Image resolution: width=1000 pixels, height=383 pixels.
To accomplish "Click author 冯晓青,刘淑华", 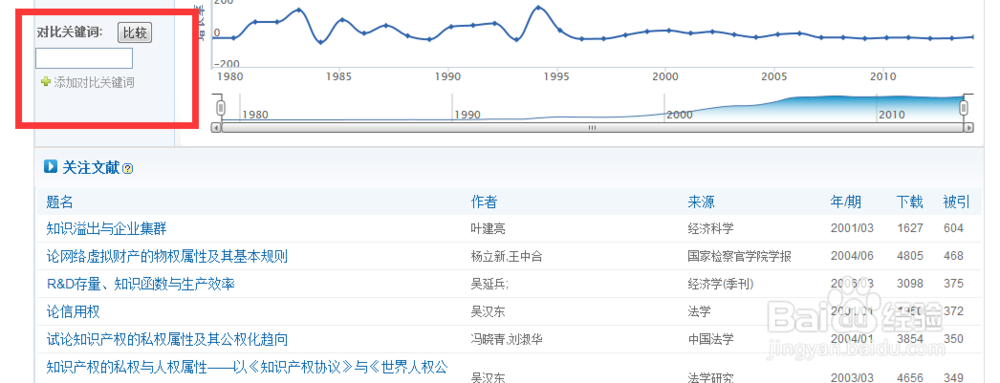I will [x=506, y=340].
